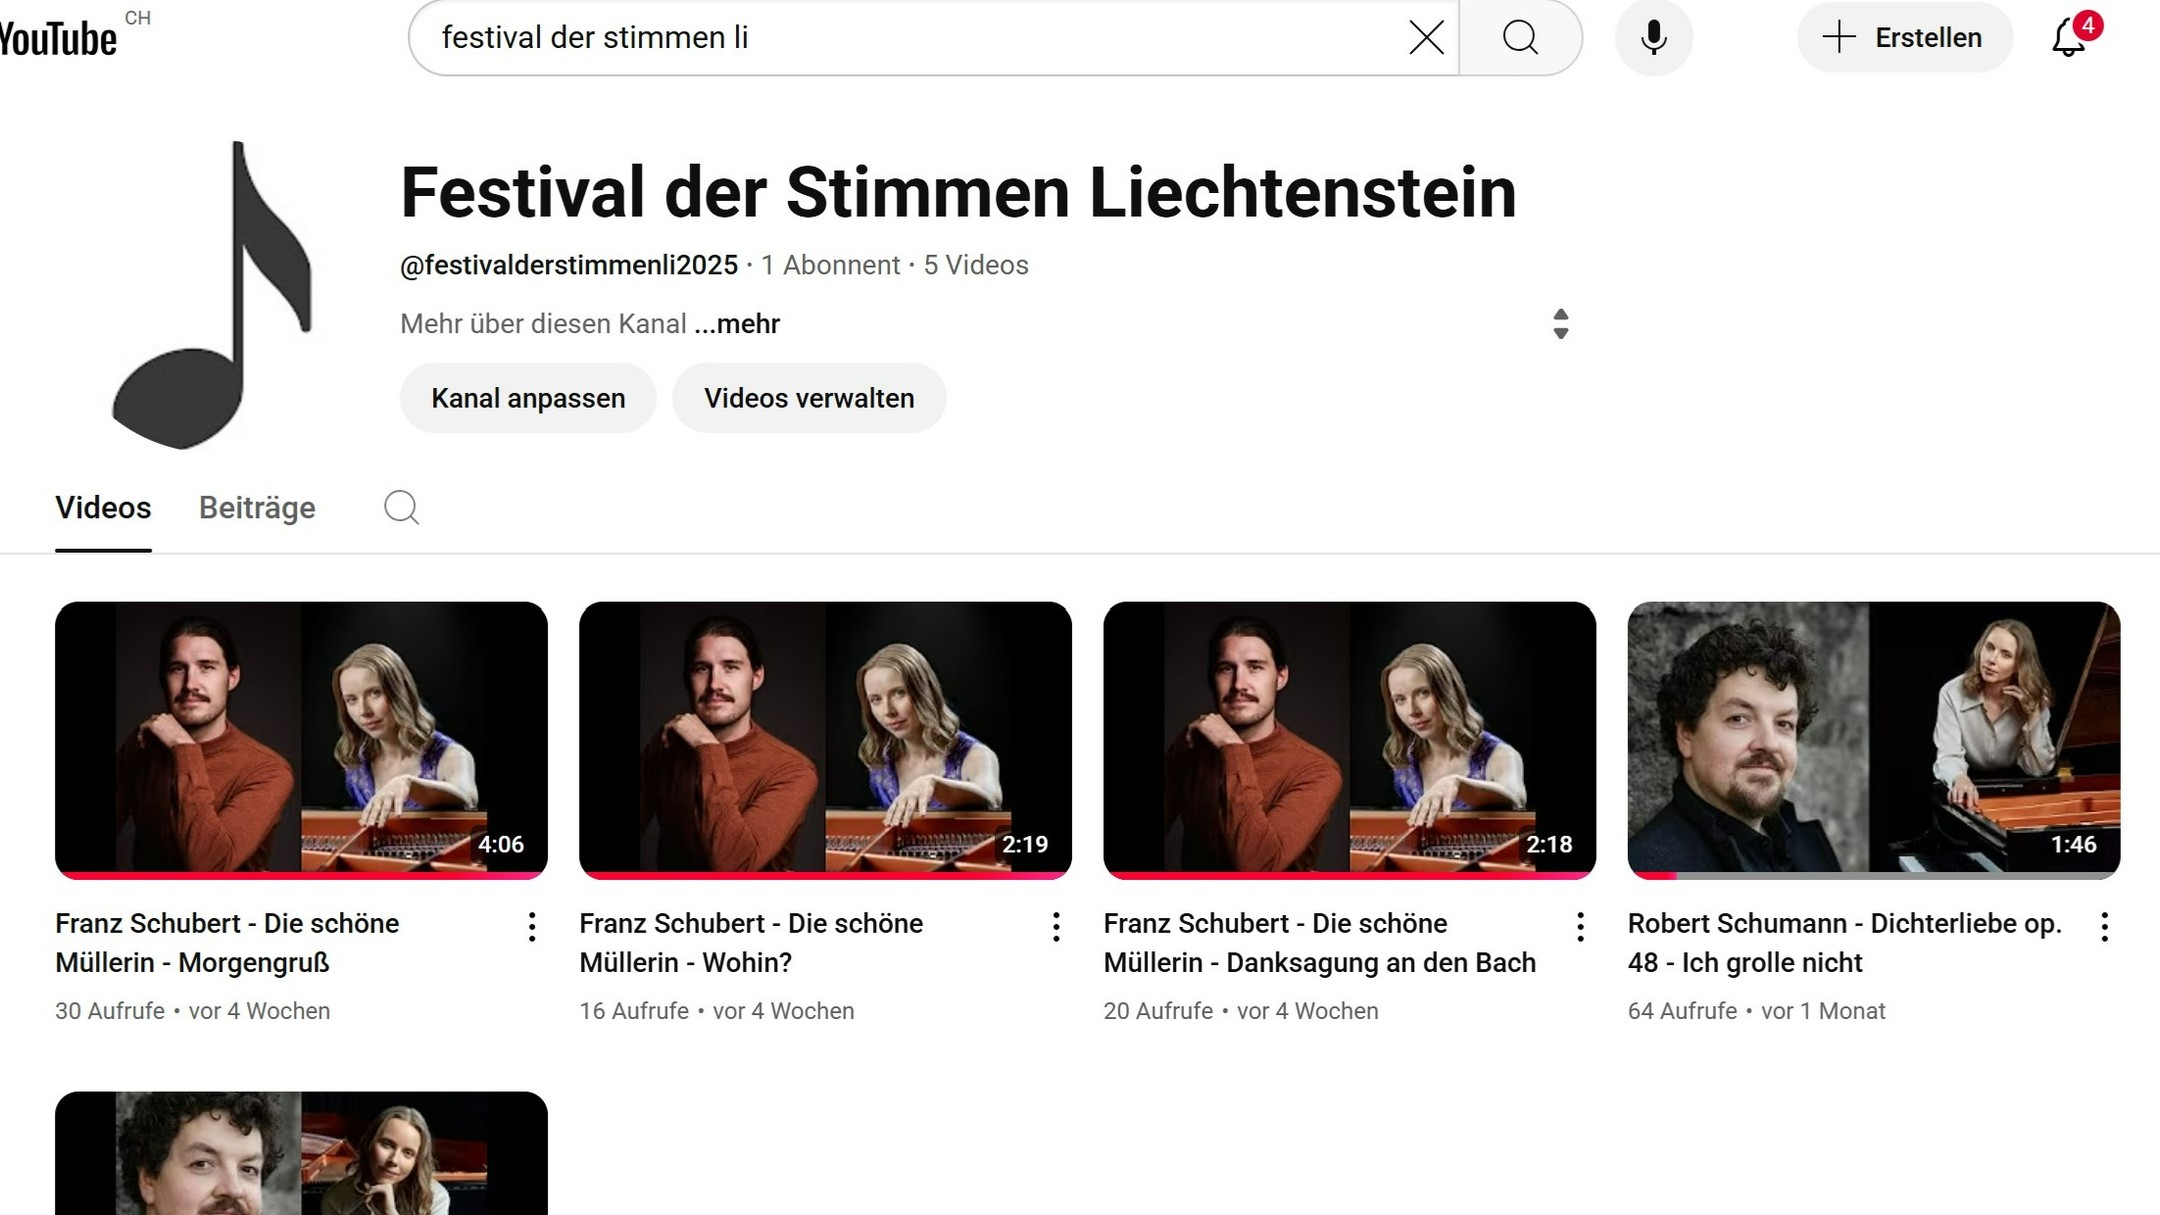Click the up-down arrow stepper by the description
The height and width of the screenshot is (1215, 2160).
[x=1560, y=324]
